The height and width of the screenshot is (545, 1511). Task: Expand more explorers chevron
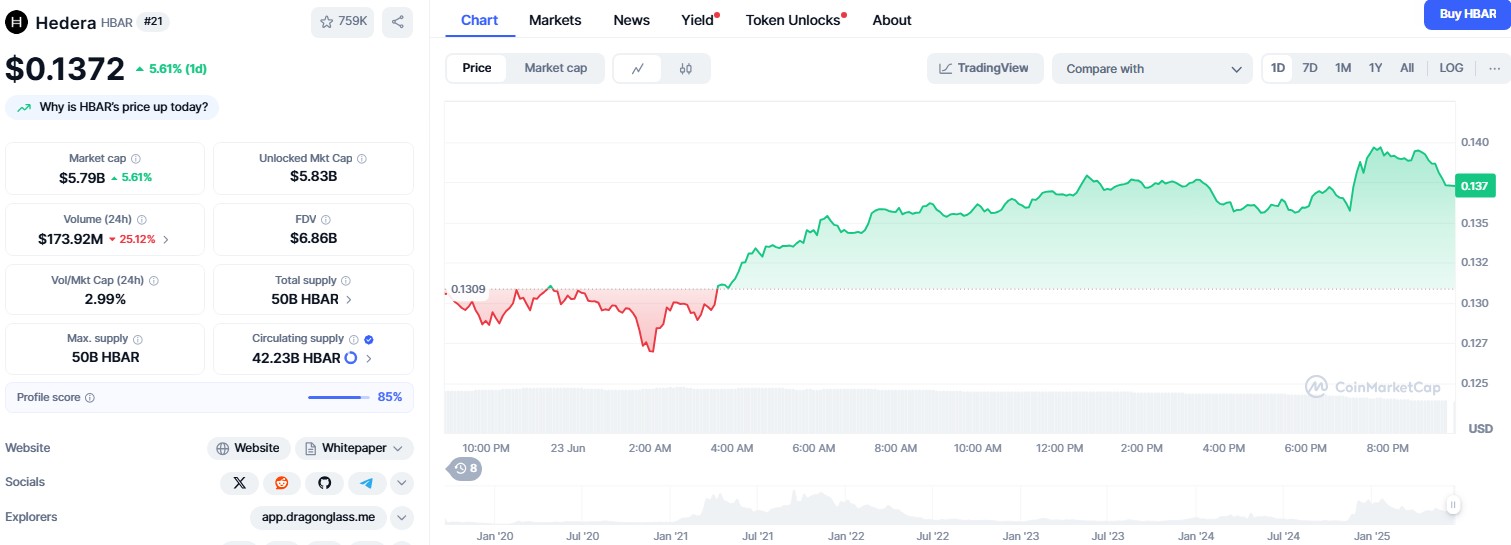coord(401,517)
